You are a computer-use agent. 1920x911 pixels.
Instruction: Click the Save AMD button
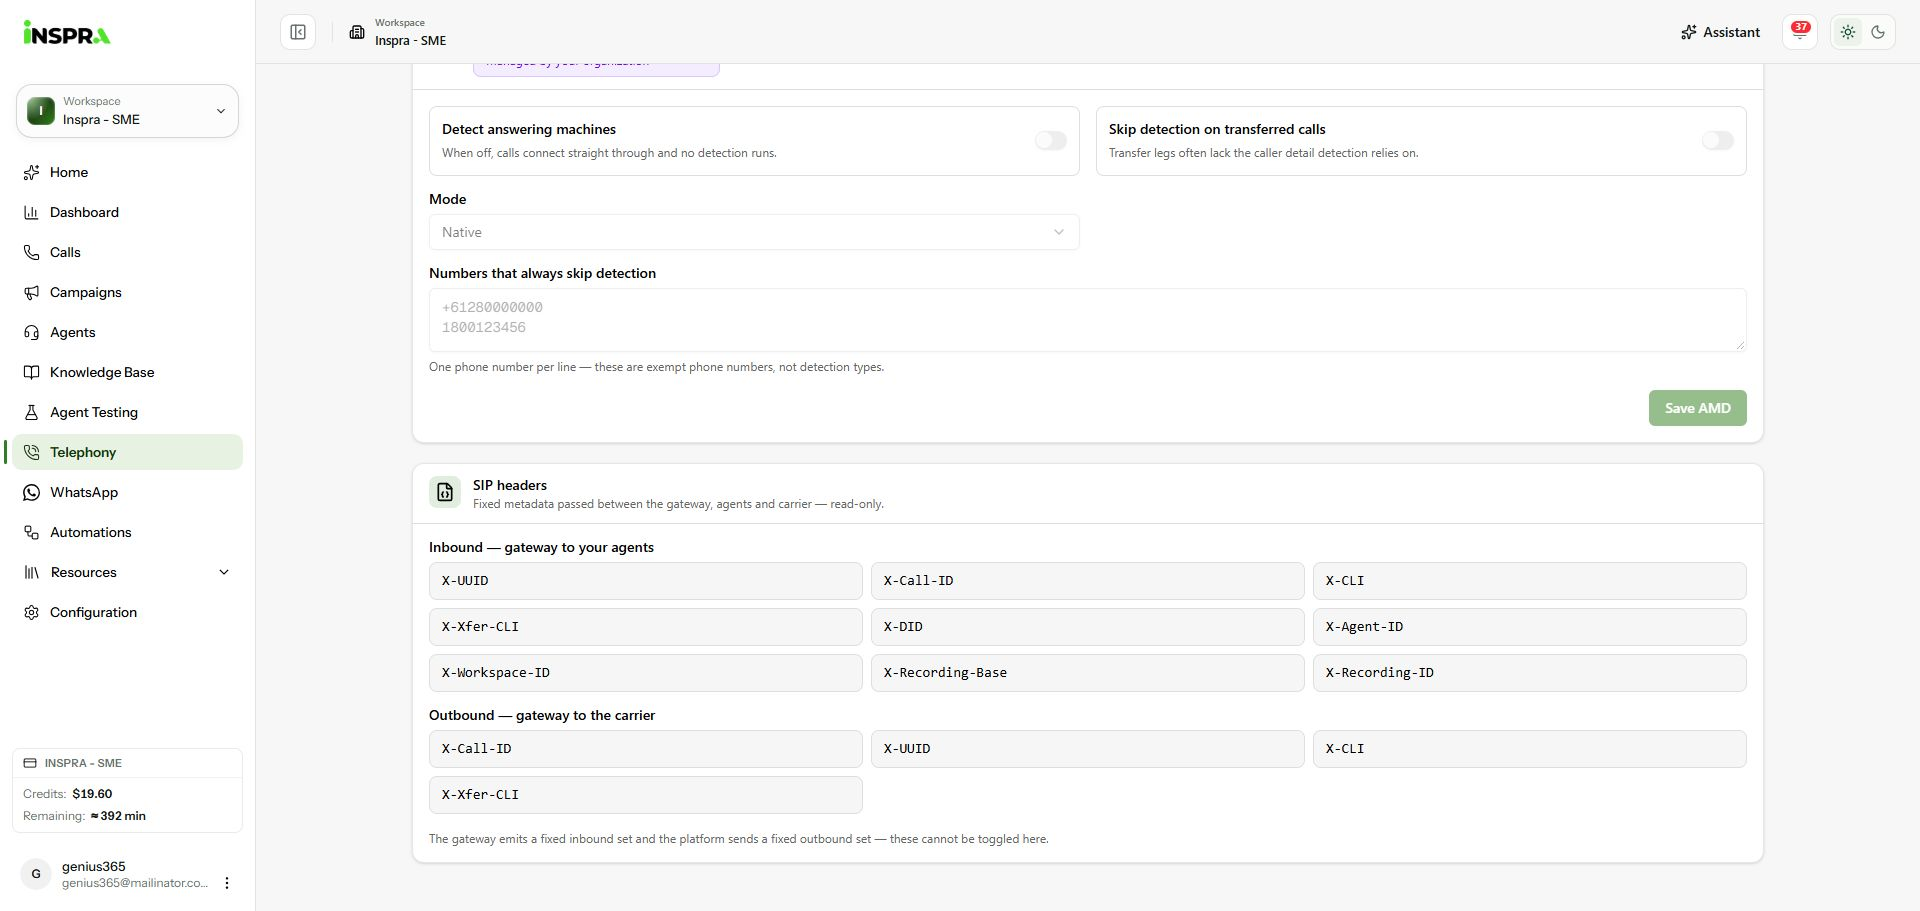1697,408
